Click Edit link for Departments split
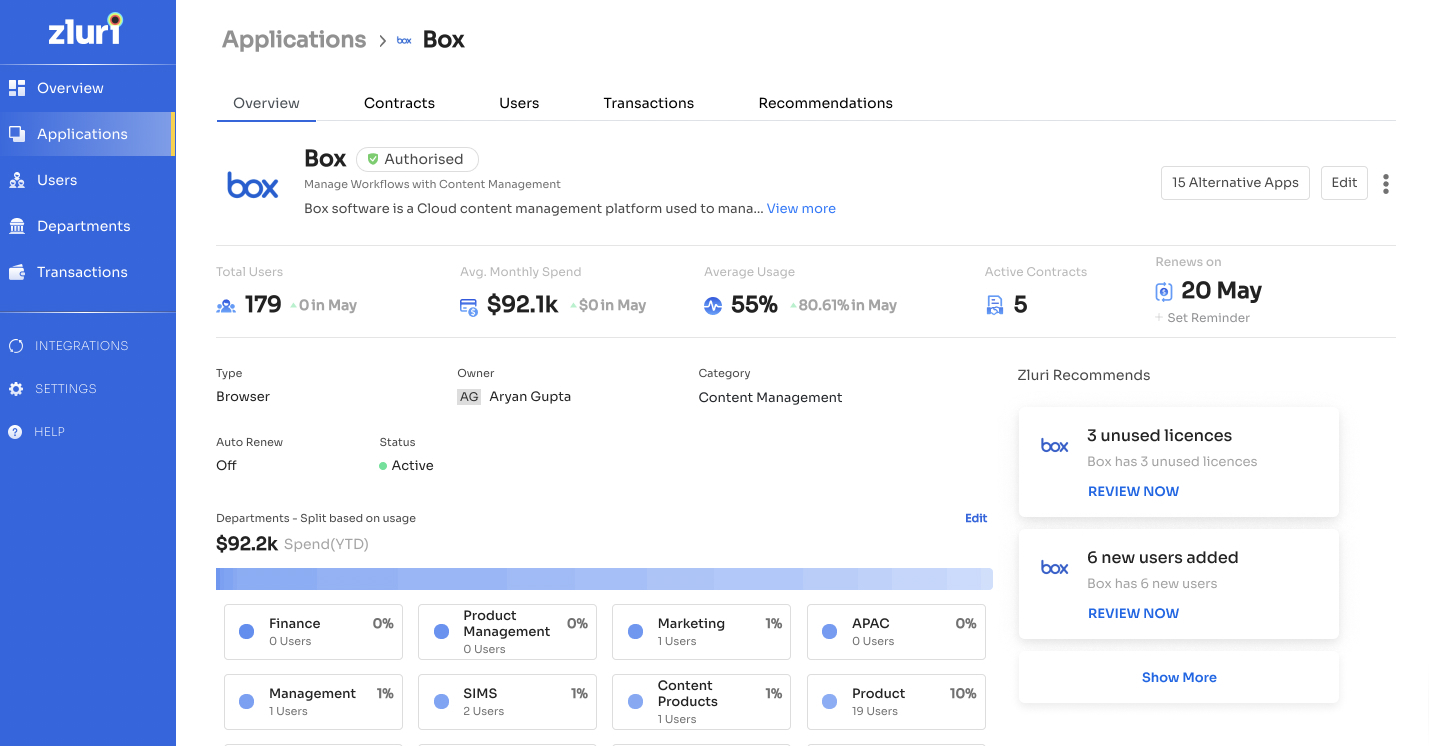 coord(976,518)
